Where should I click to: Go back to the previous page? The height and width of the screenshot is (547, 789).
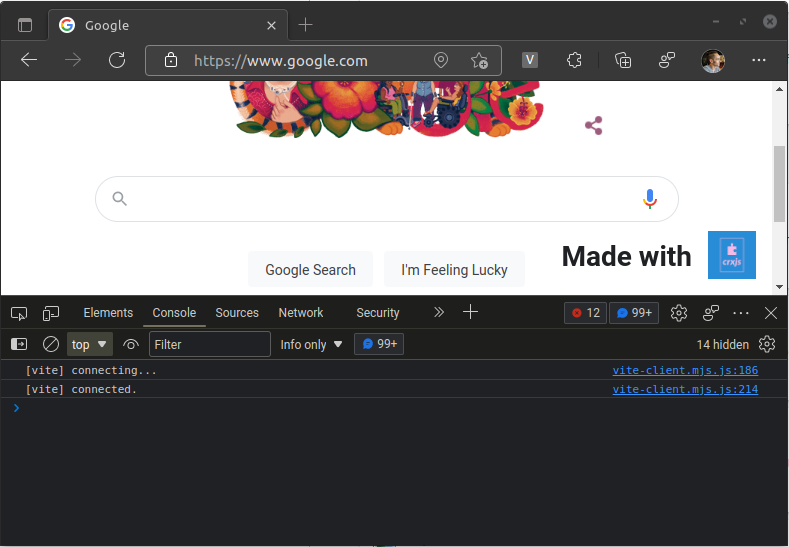(x=29, y=60)
